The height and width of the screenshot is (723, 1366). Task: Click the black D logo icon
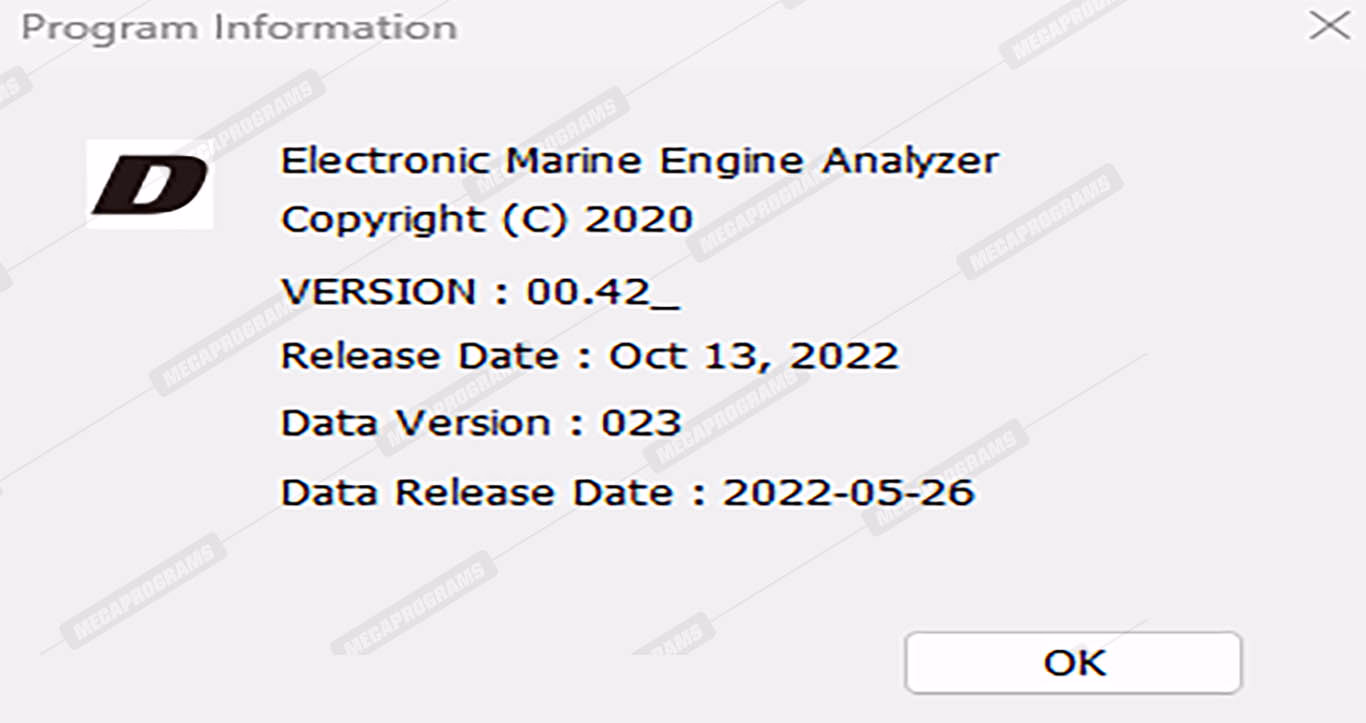[x=150, y=185]
